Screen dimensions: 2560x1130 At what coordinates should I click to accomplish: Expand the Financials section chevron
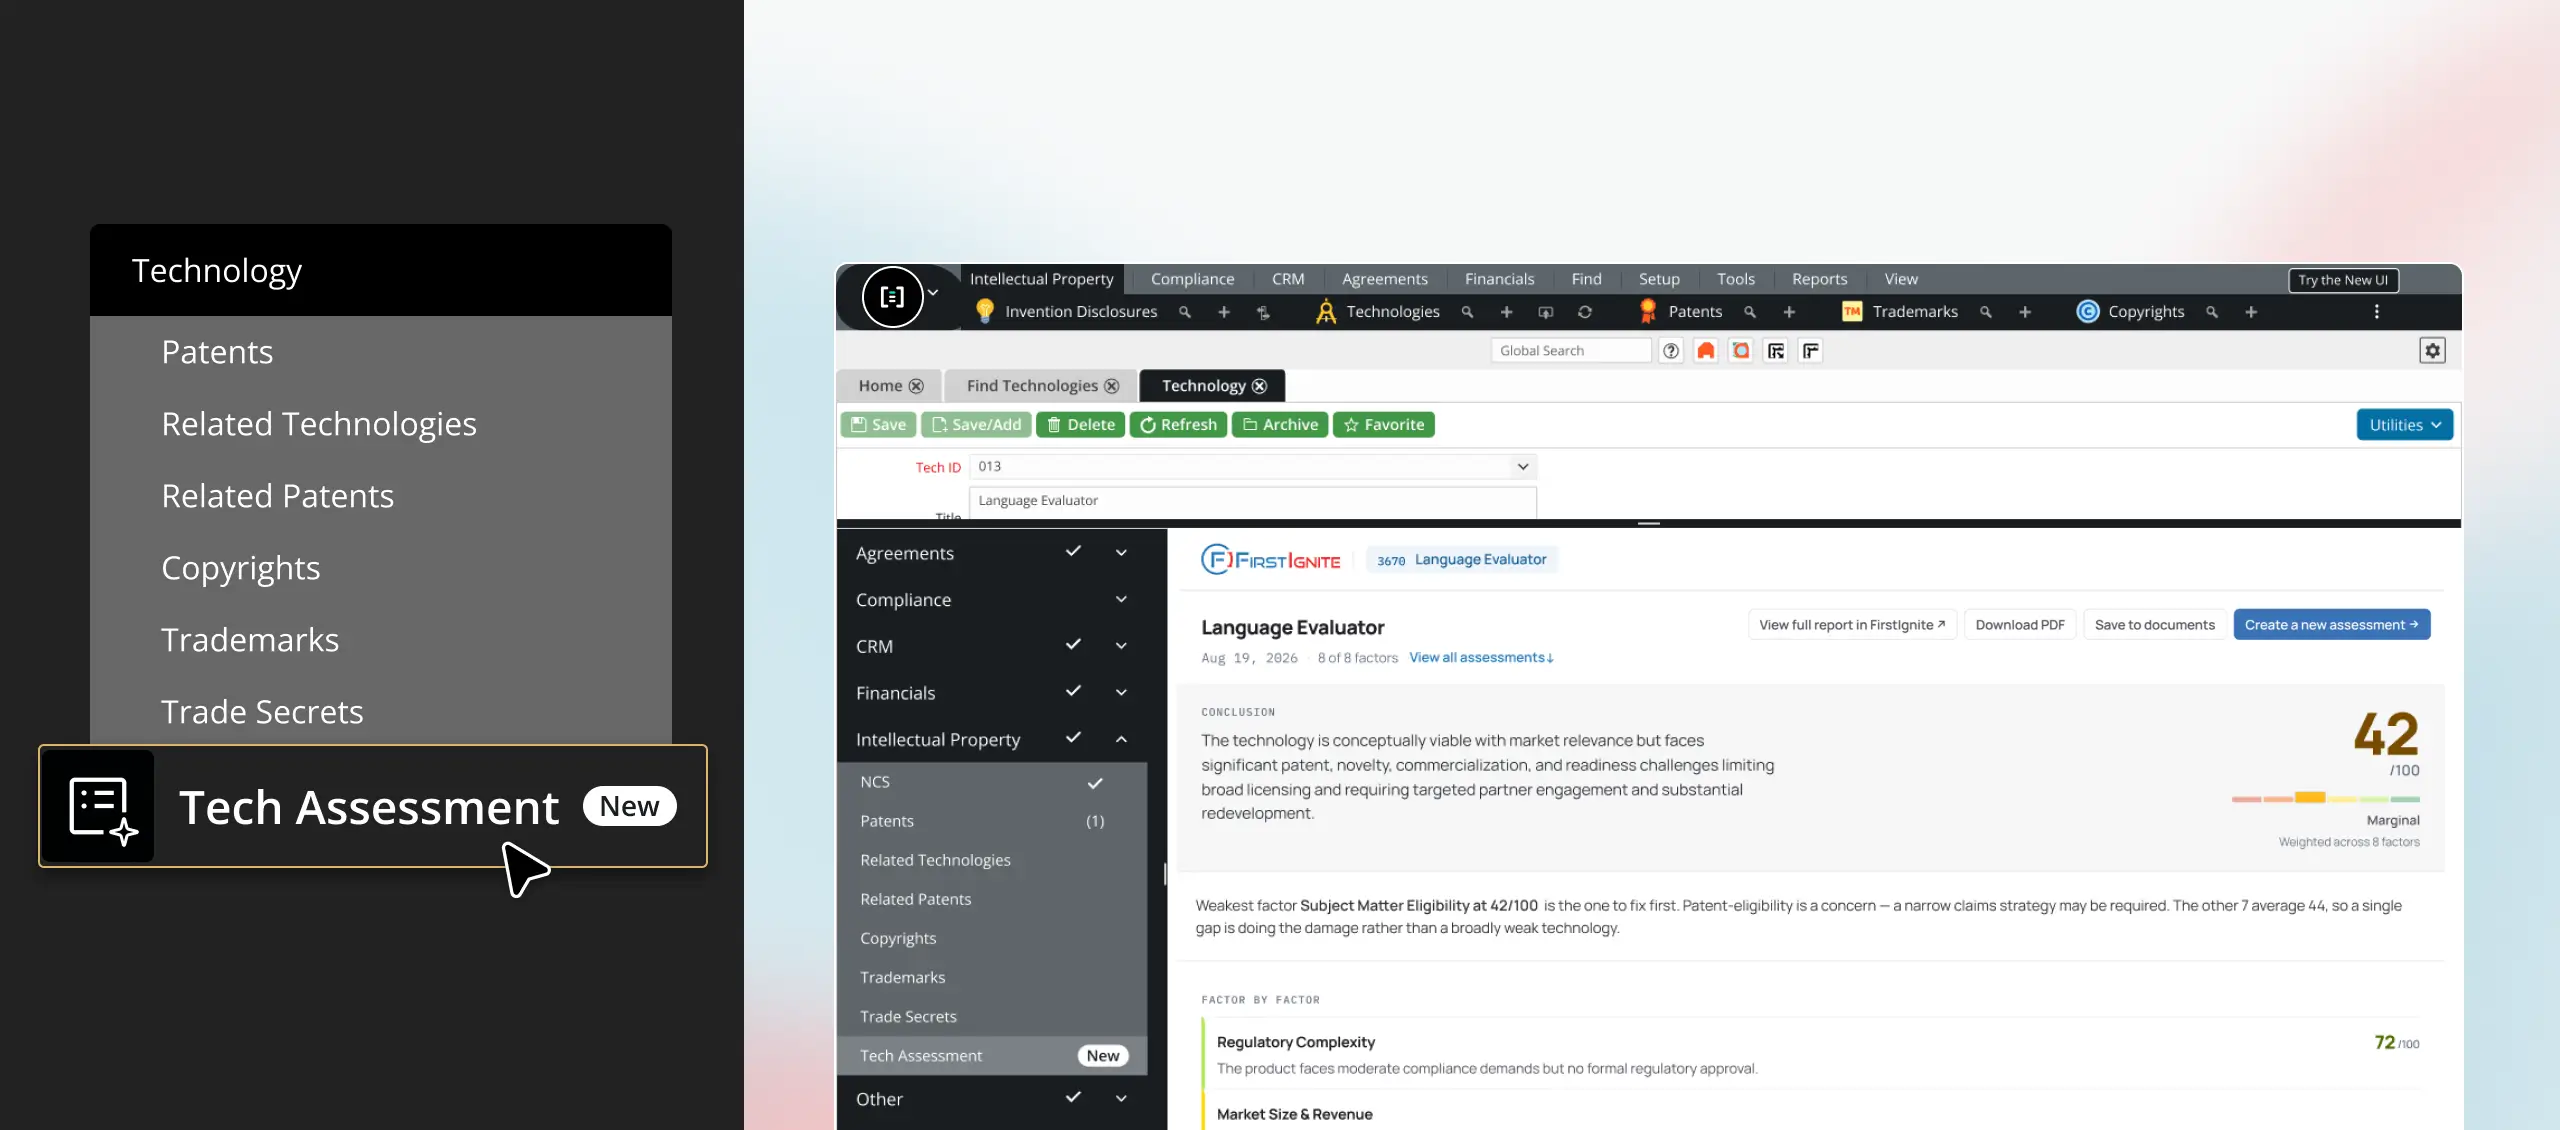click(1121, 692)
